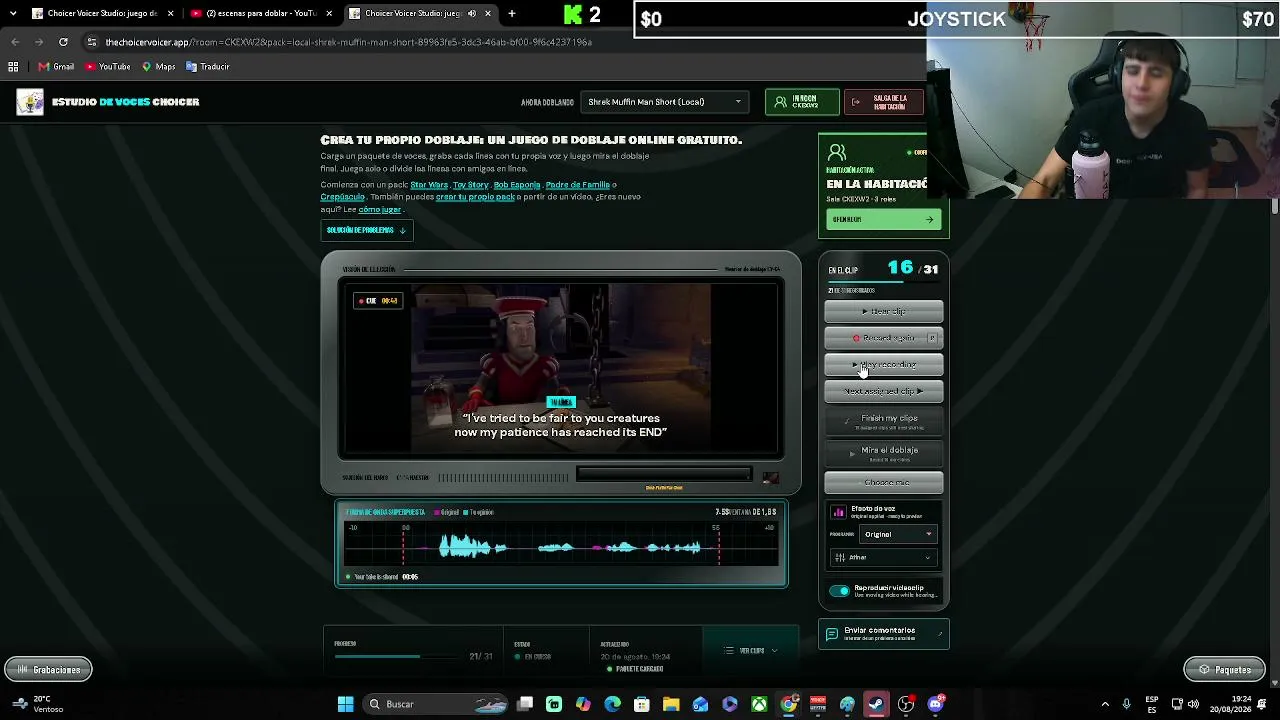This screenshot has height=720, width=1280.
Task: Click the Choose mic button
Action: 883,483
